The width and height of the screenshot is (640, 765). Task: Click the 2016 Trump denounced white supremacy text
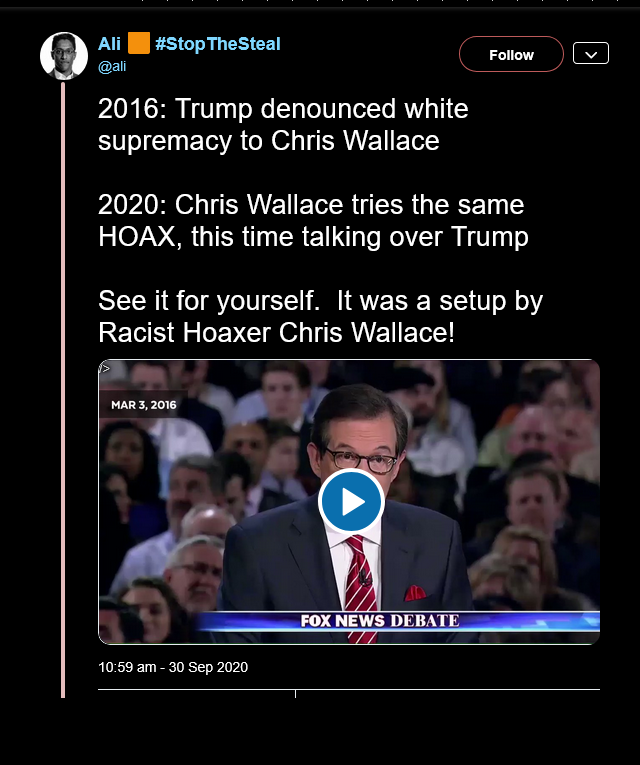pyautogui.click(x=283, y=124)
